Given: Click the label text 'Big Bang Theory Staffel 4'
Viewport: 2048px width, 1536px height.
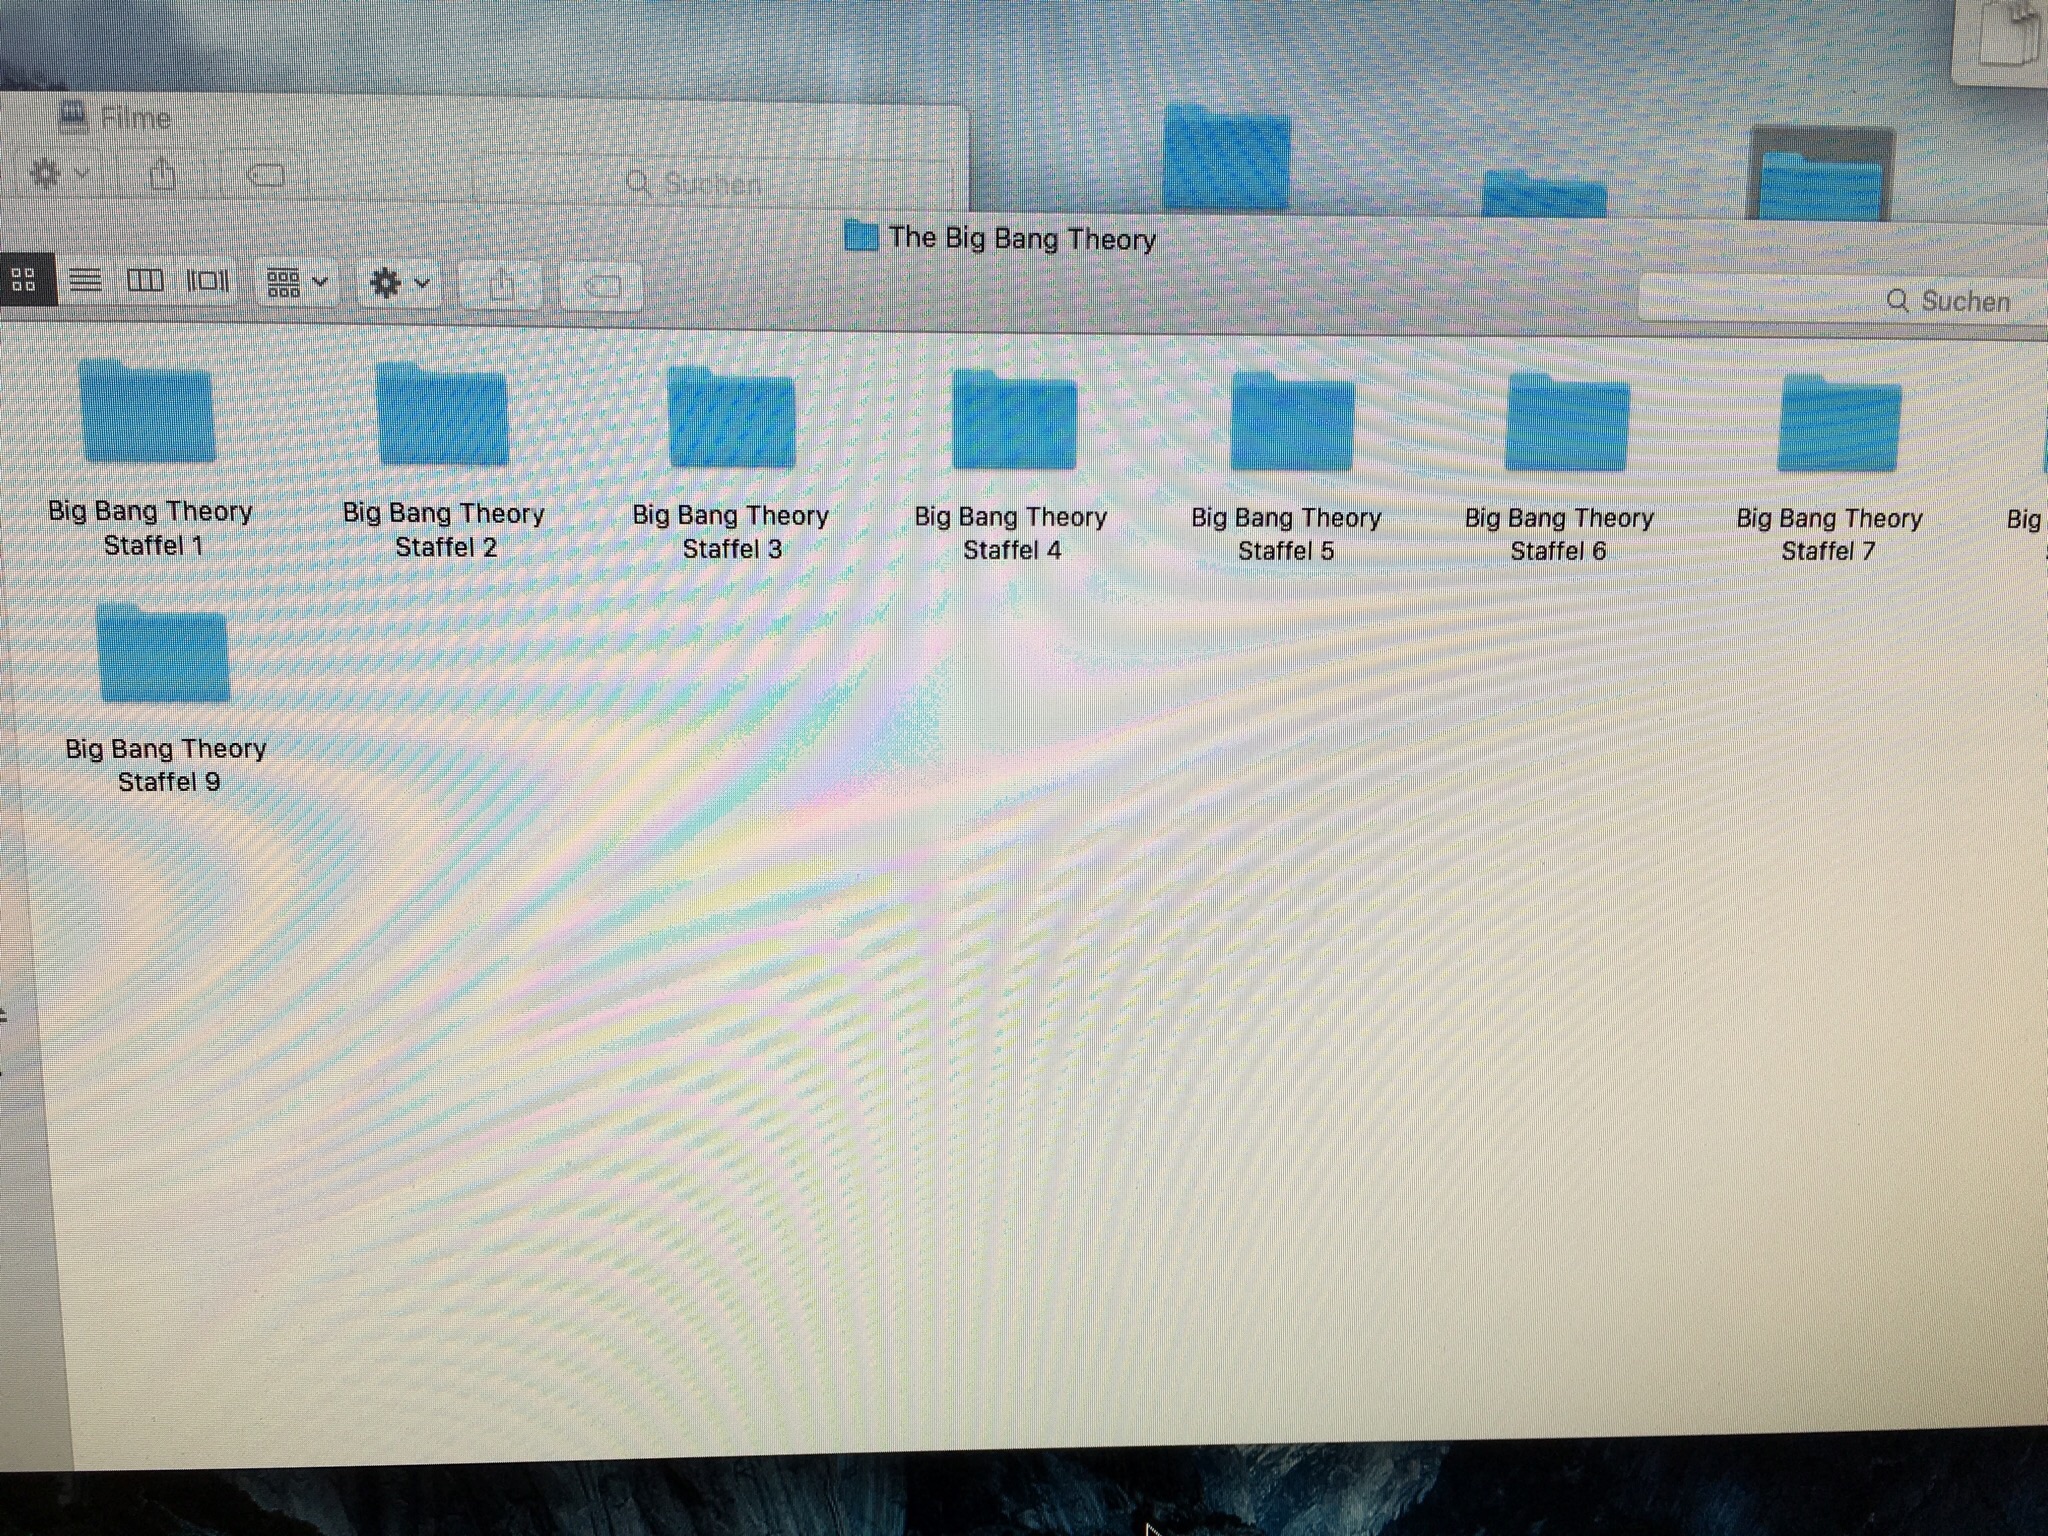Looking at the screenshot, I should pos(1011,533).
